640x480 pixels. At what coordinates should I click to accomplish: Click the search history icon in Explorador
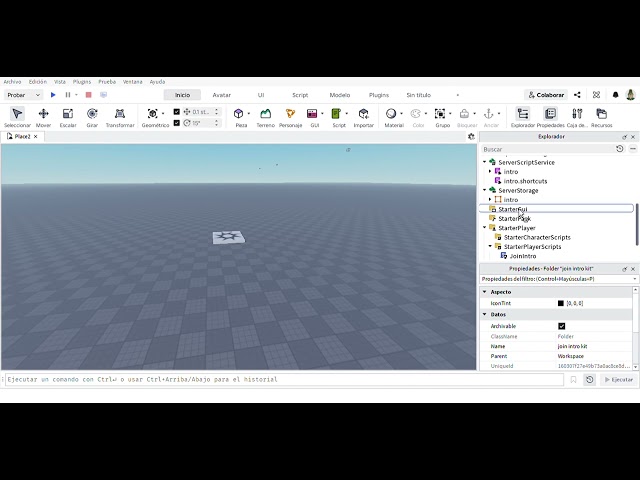(620, 149)
